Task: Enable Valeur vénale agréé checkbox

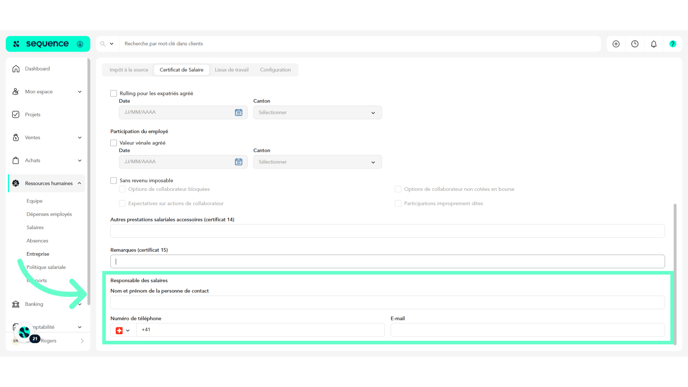Action: (114, 143)
